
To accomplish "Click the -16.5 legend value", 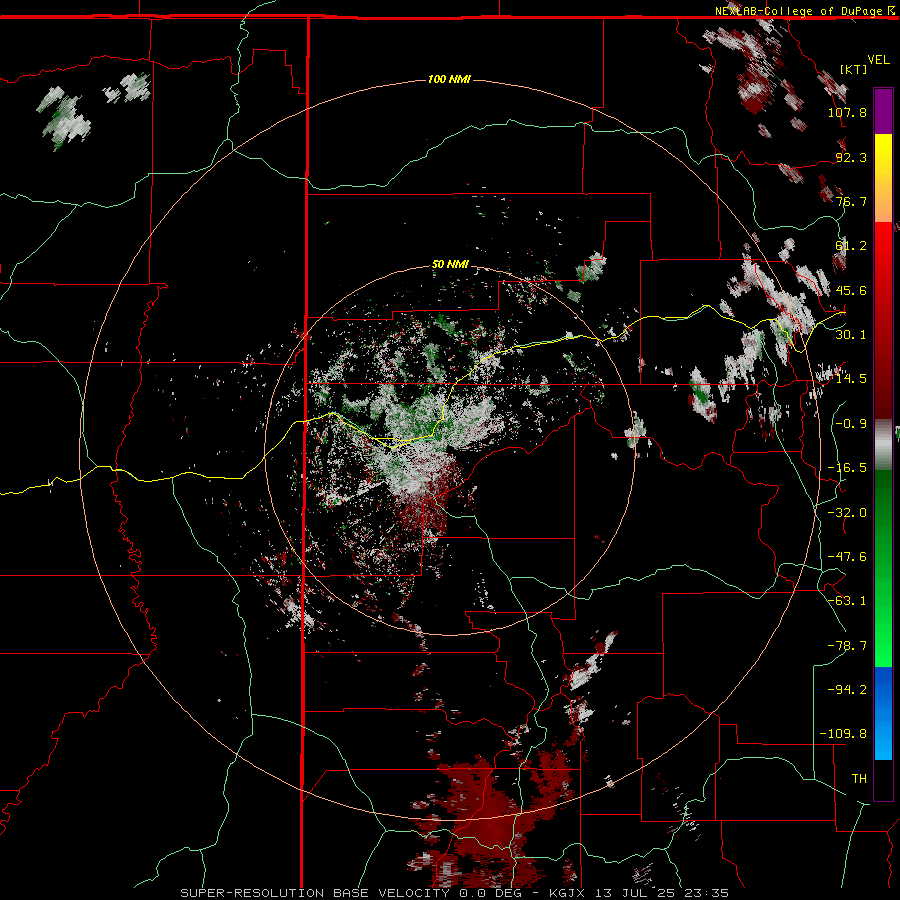I will 847,468.
